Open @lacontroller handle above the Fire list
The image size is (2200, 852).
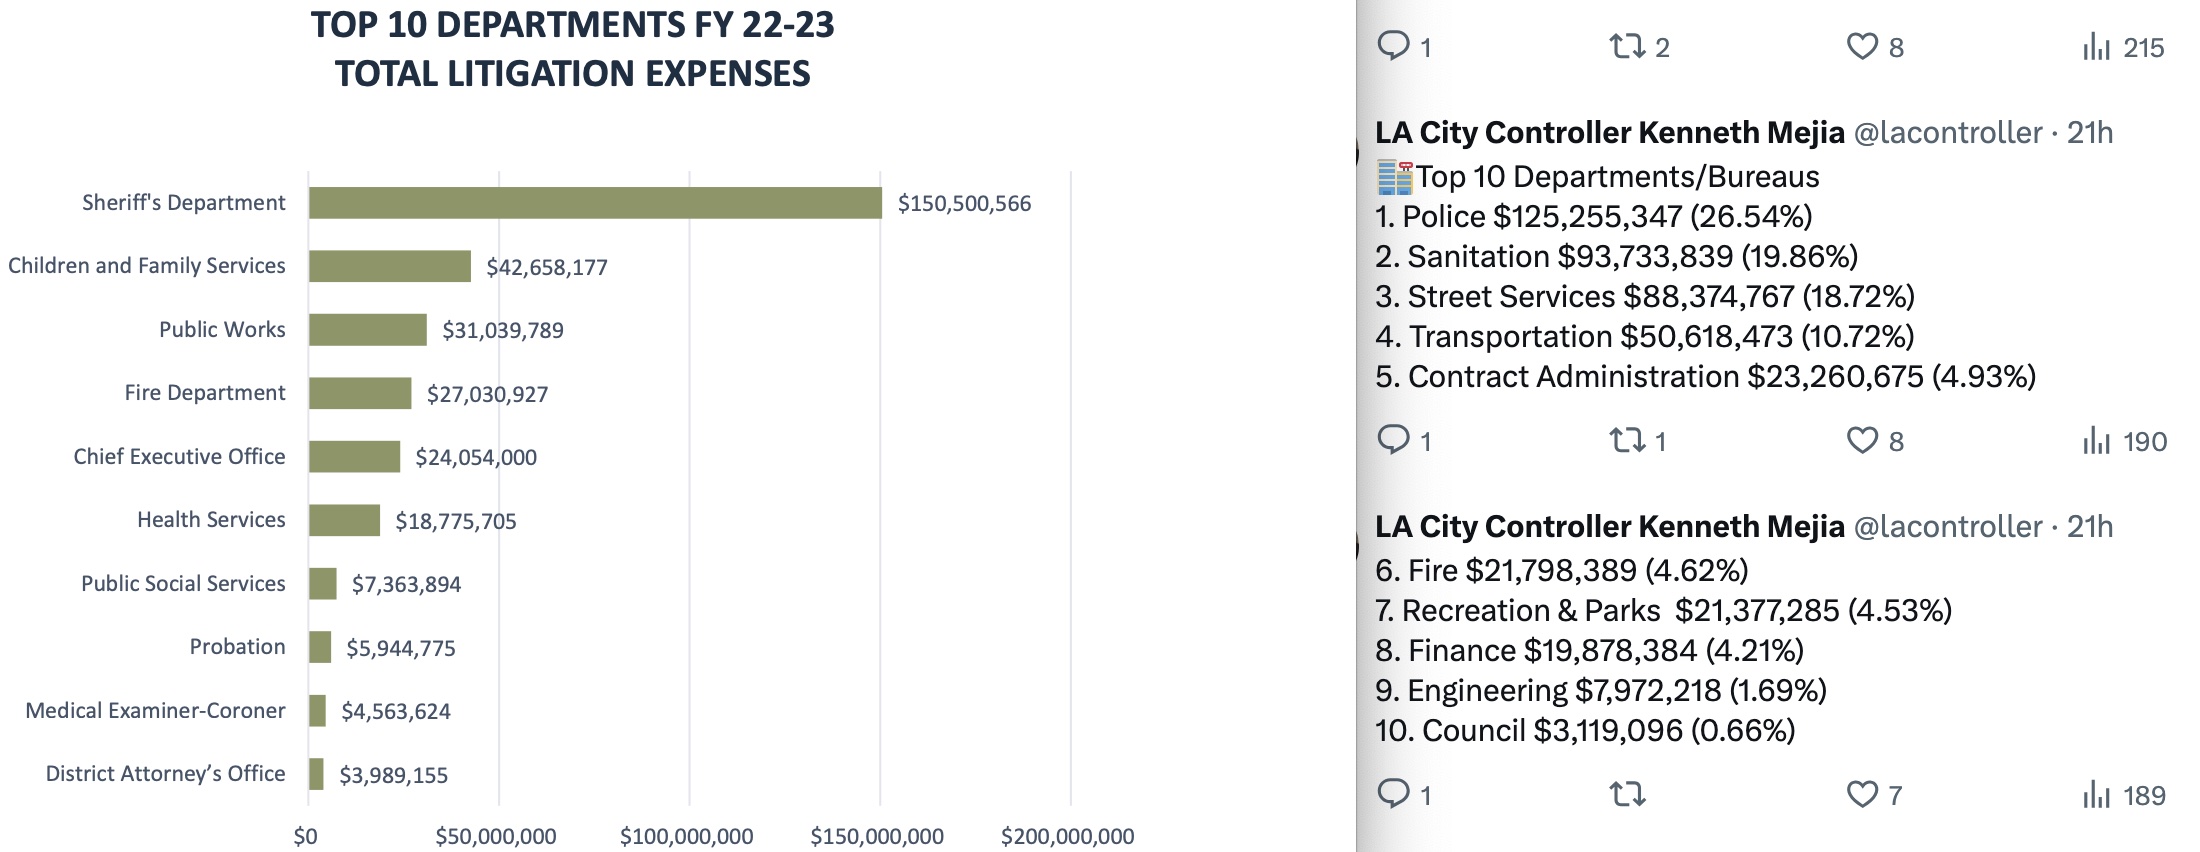tap(1947, 526)
